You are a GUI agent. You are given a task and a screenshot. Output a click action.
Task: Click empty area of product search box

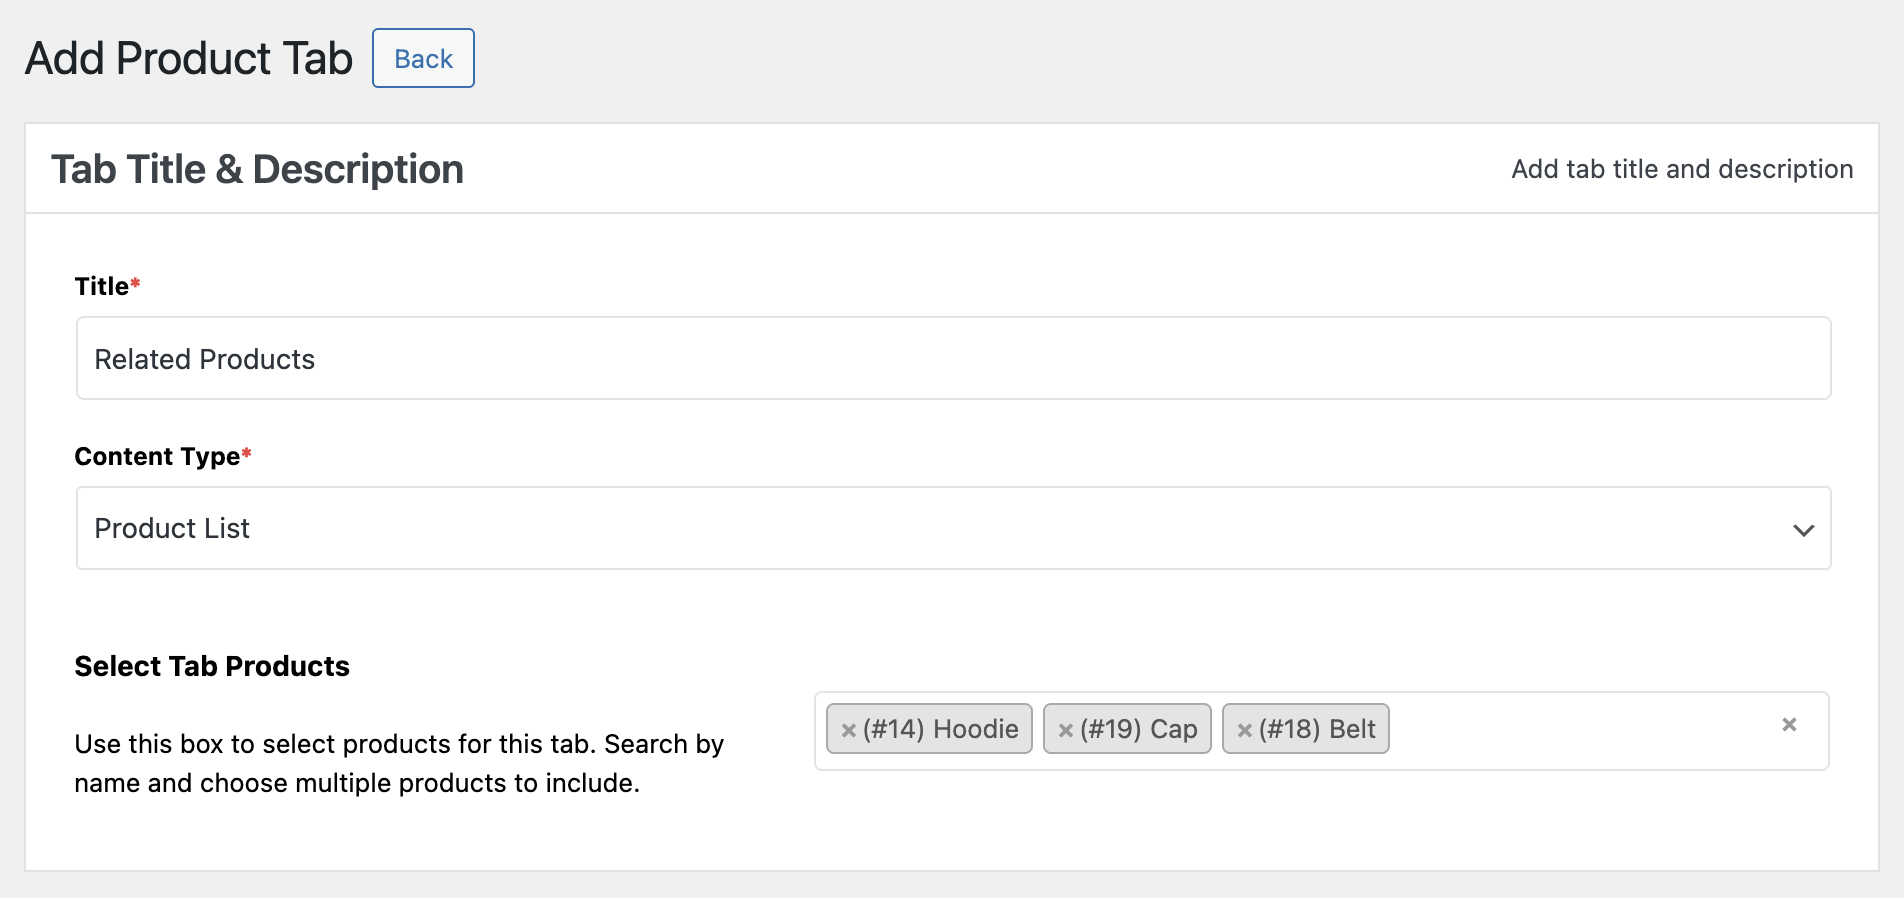pyautogui.click(x=1580, y=731)
